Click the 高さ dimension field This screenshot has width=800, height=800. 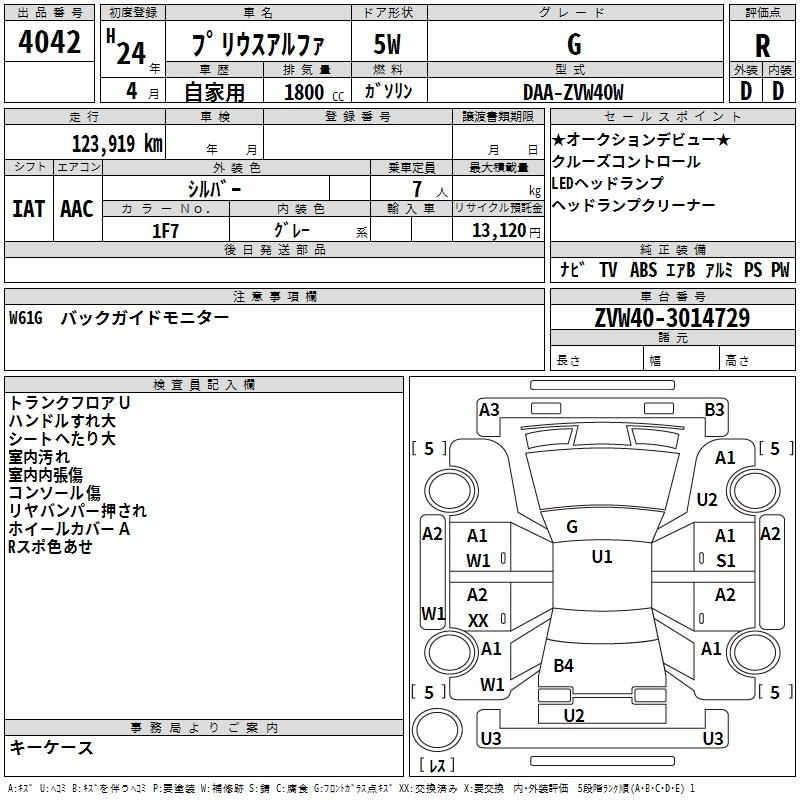(757, 360)
